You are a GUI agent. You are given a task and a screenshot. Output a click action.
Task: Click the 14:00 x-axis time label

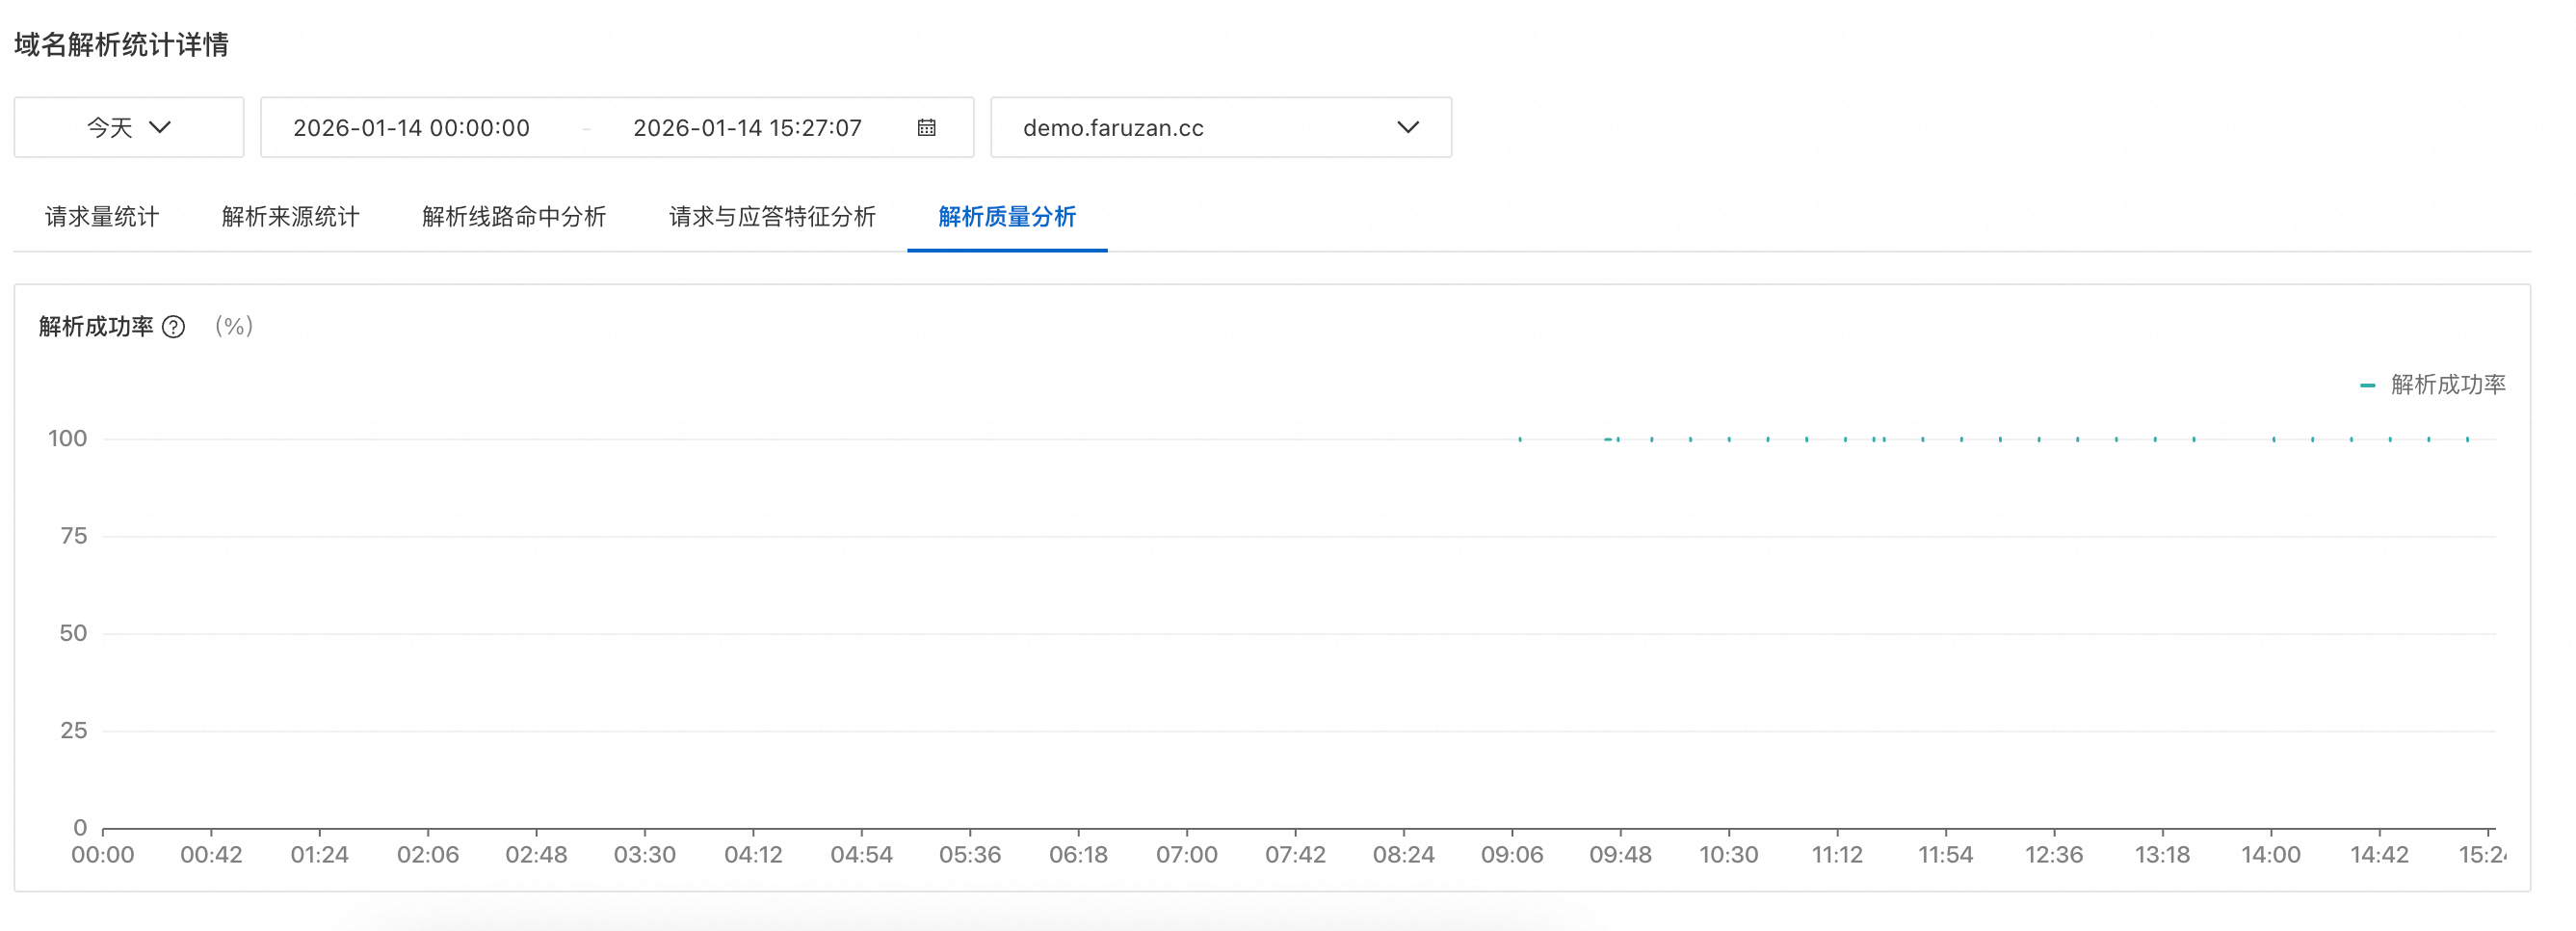pyautogui.click(x=2271, y=855)
